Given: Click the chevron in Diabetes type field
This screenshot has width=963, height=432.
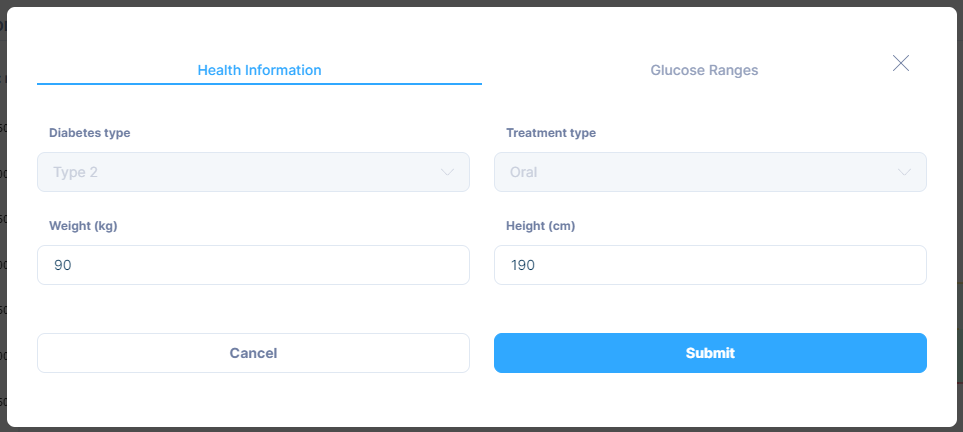Looking at the screenshot, I should [x=447, y=172].
